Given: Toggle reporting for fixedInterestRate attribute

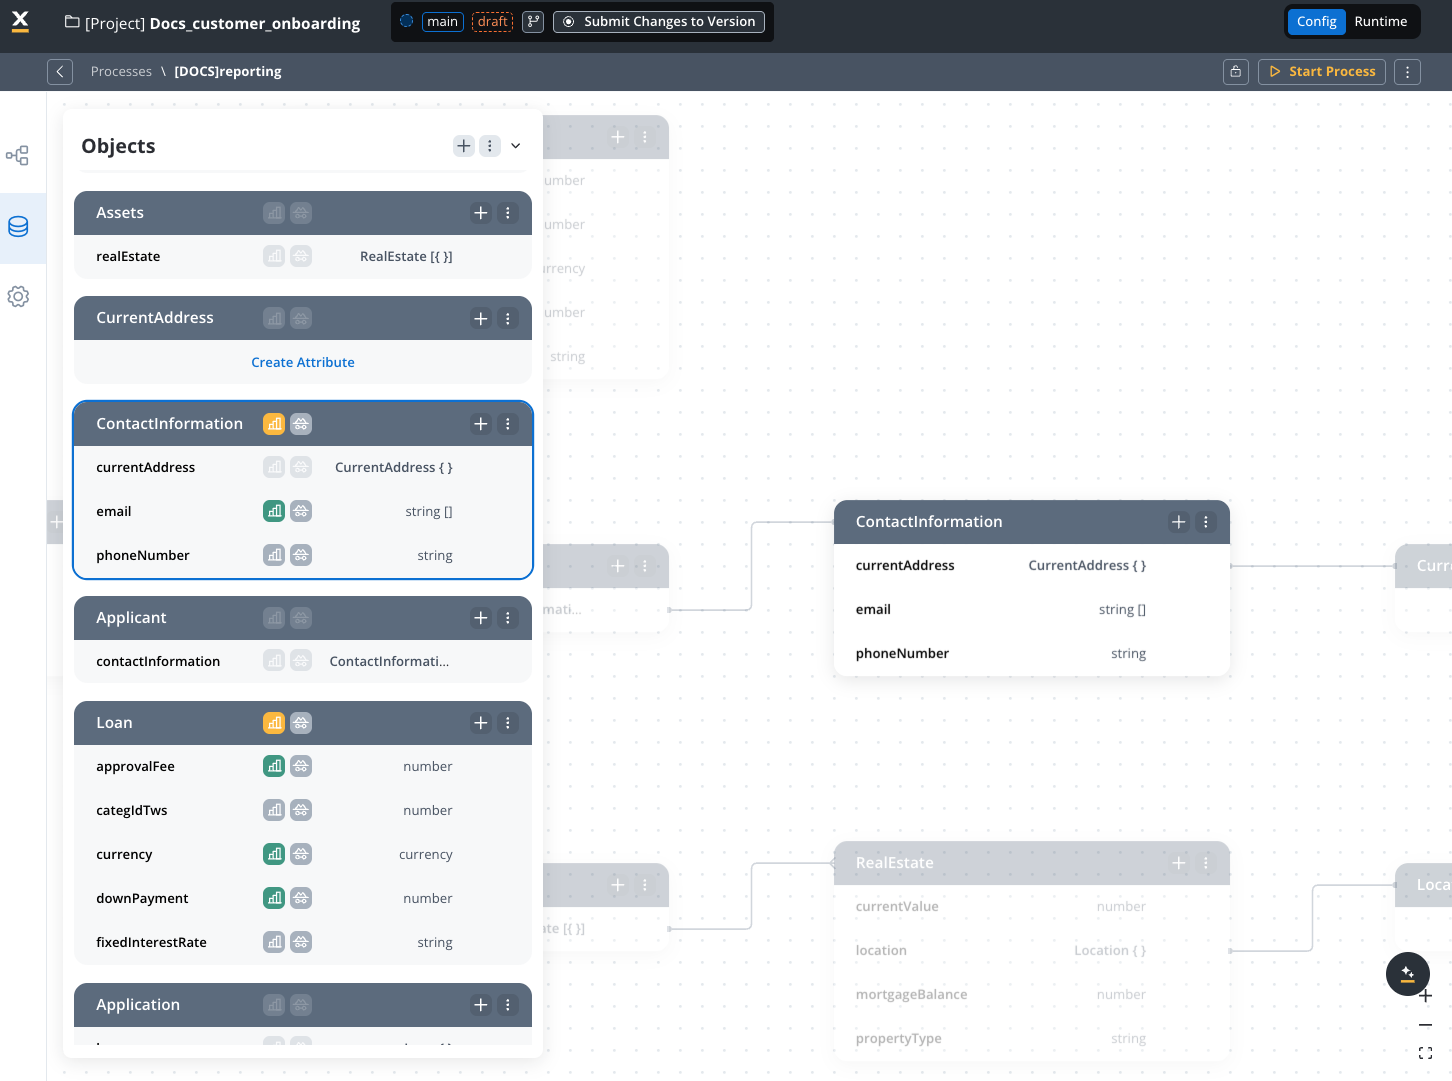Looking at the screenshot, I should (274, 942).
